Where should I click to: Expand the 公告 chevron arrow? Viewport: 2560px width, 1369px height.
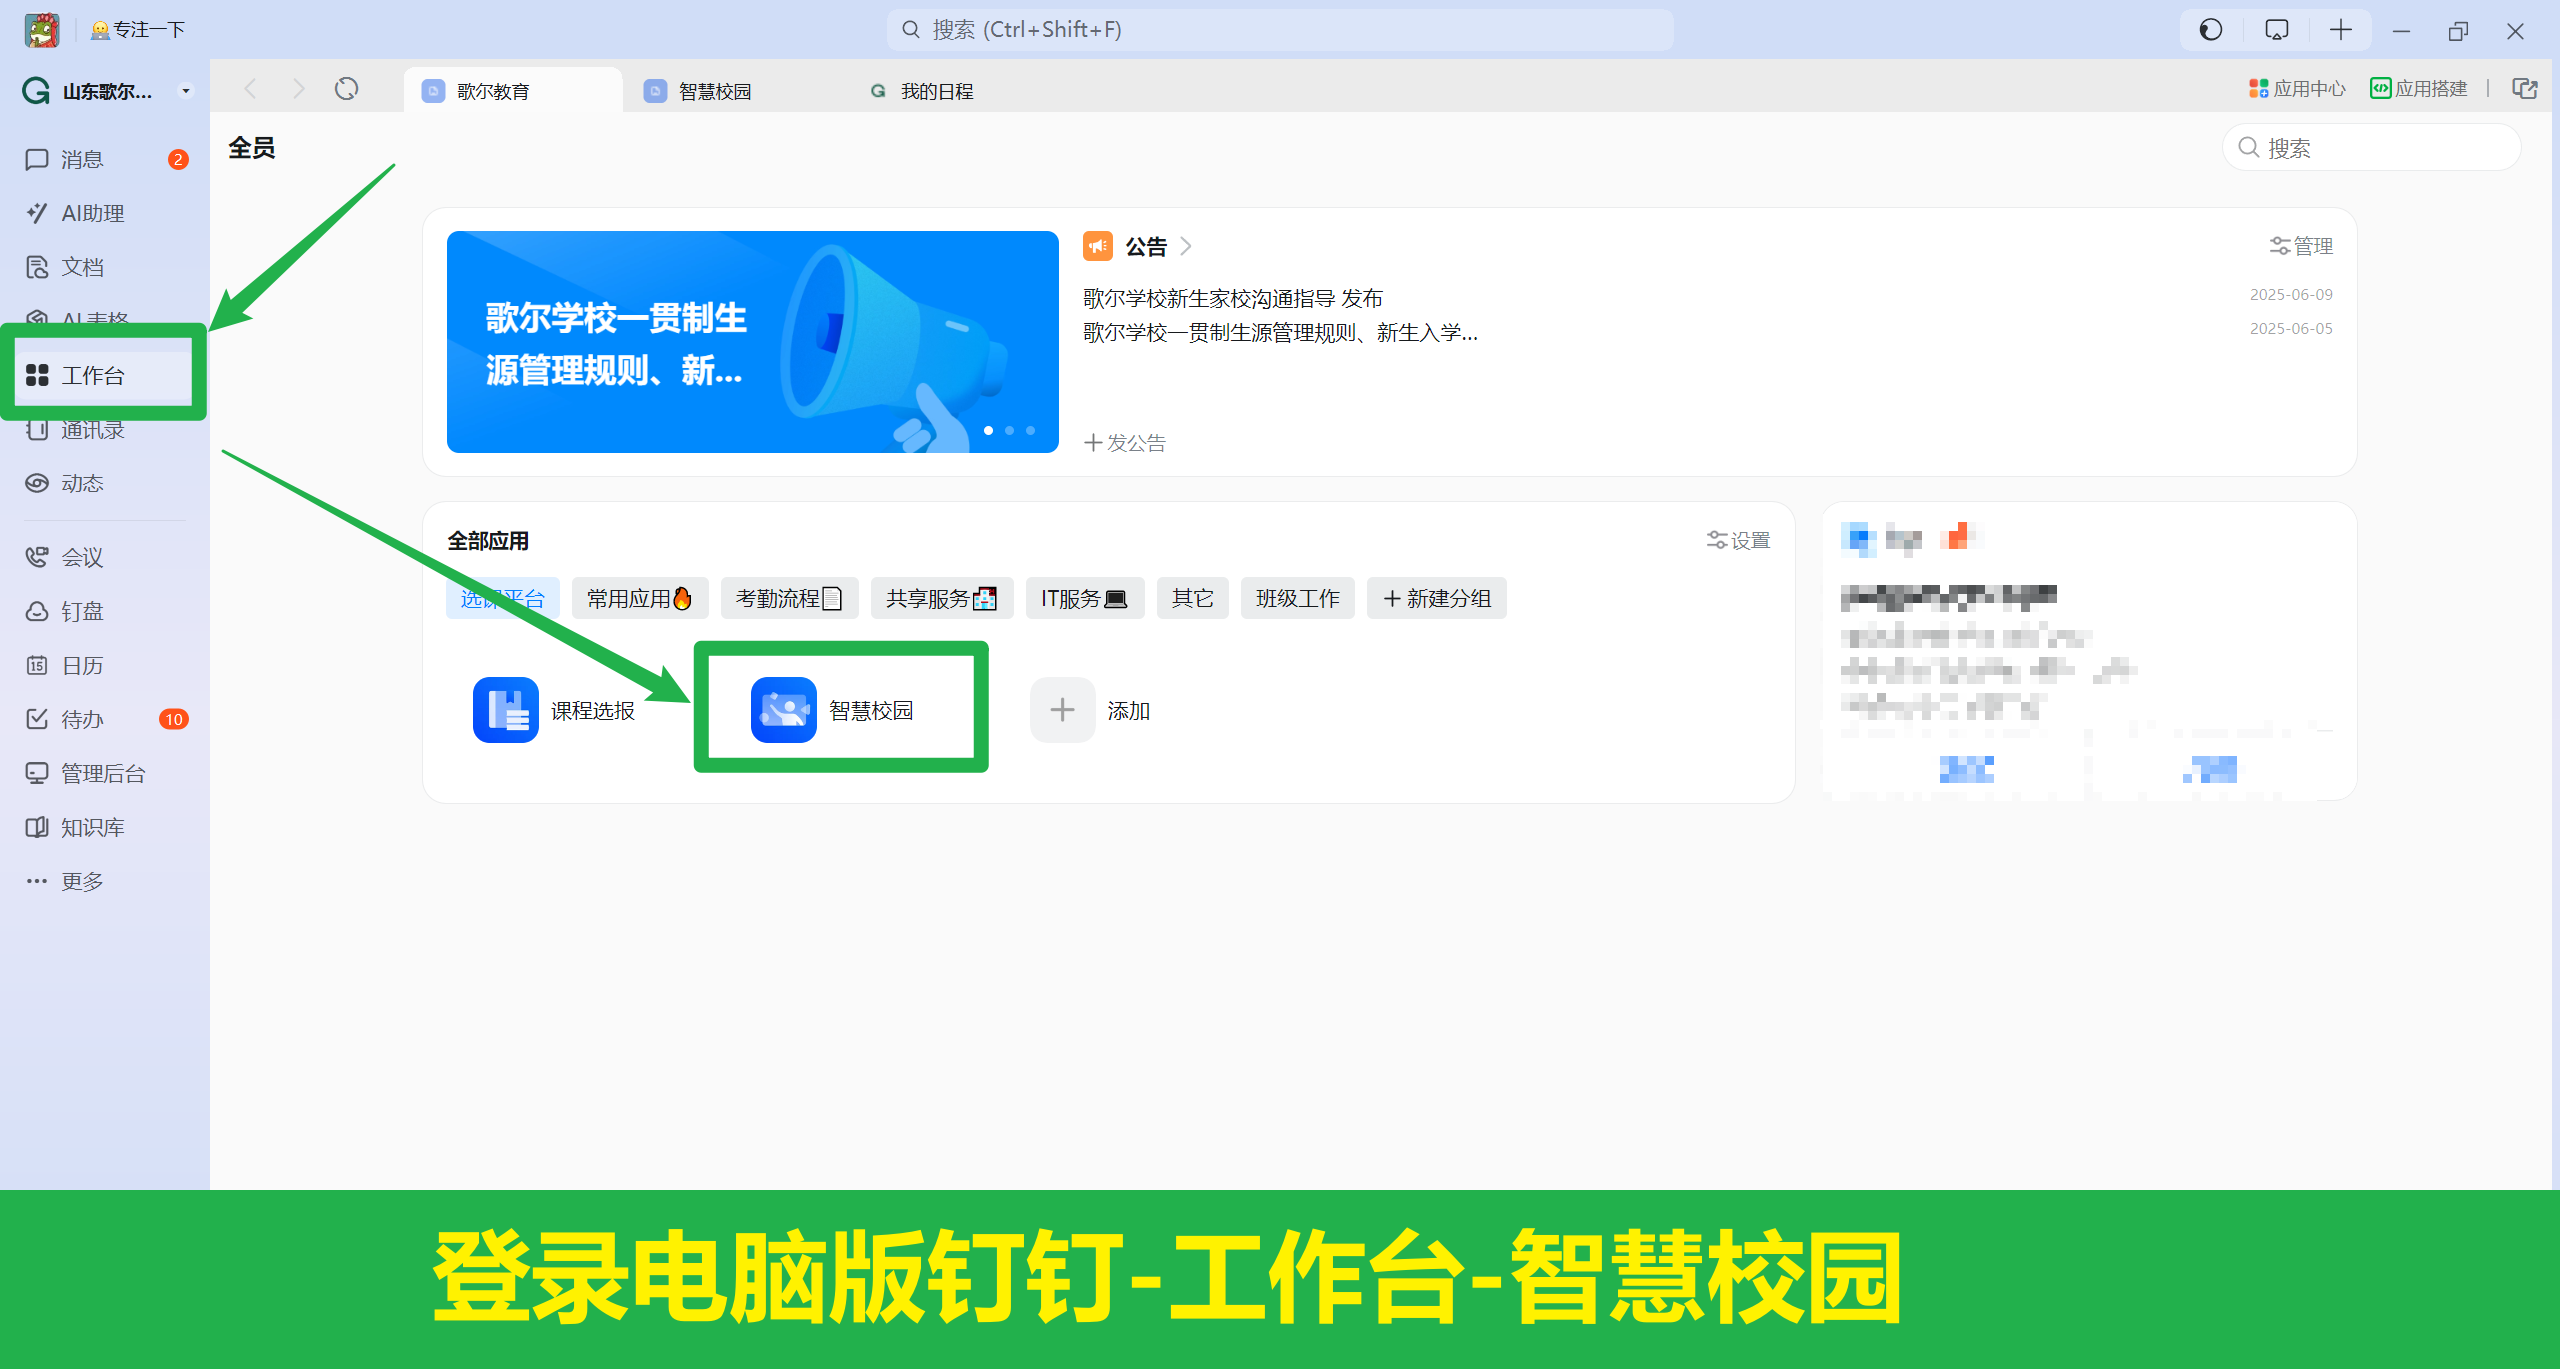(1186, 246)
